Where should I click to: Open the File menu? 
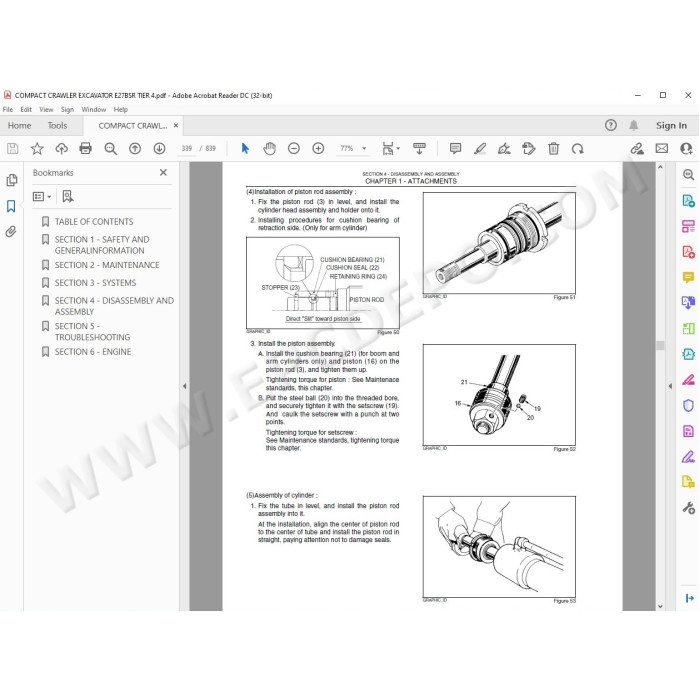8,109
